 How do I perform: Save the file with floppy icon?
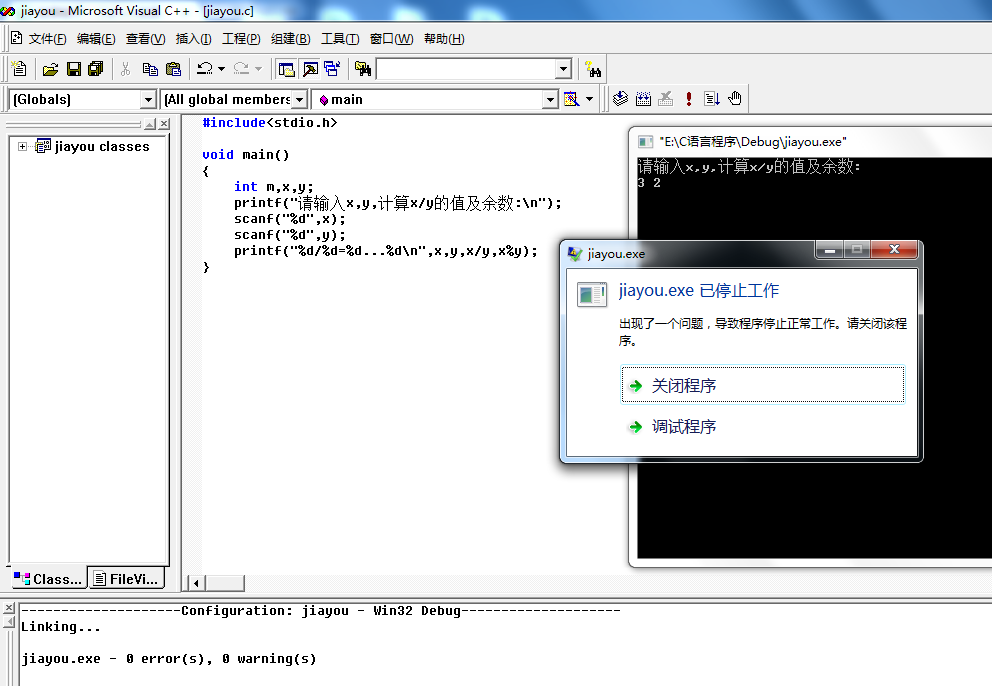73,68
